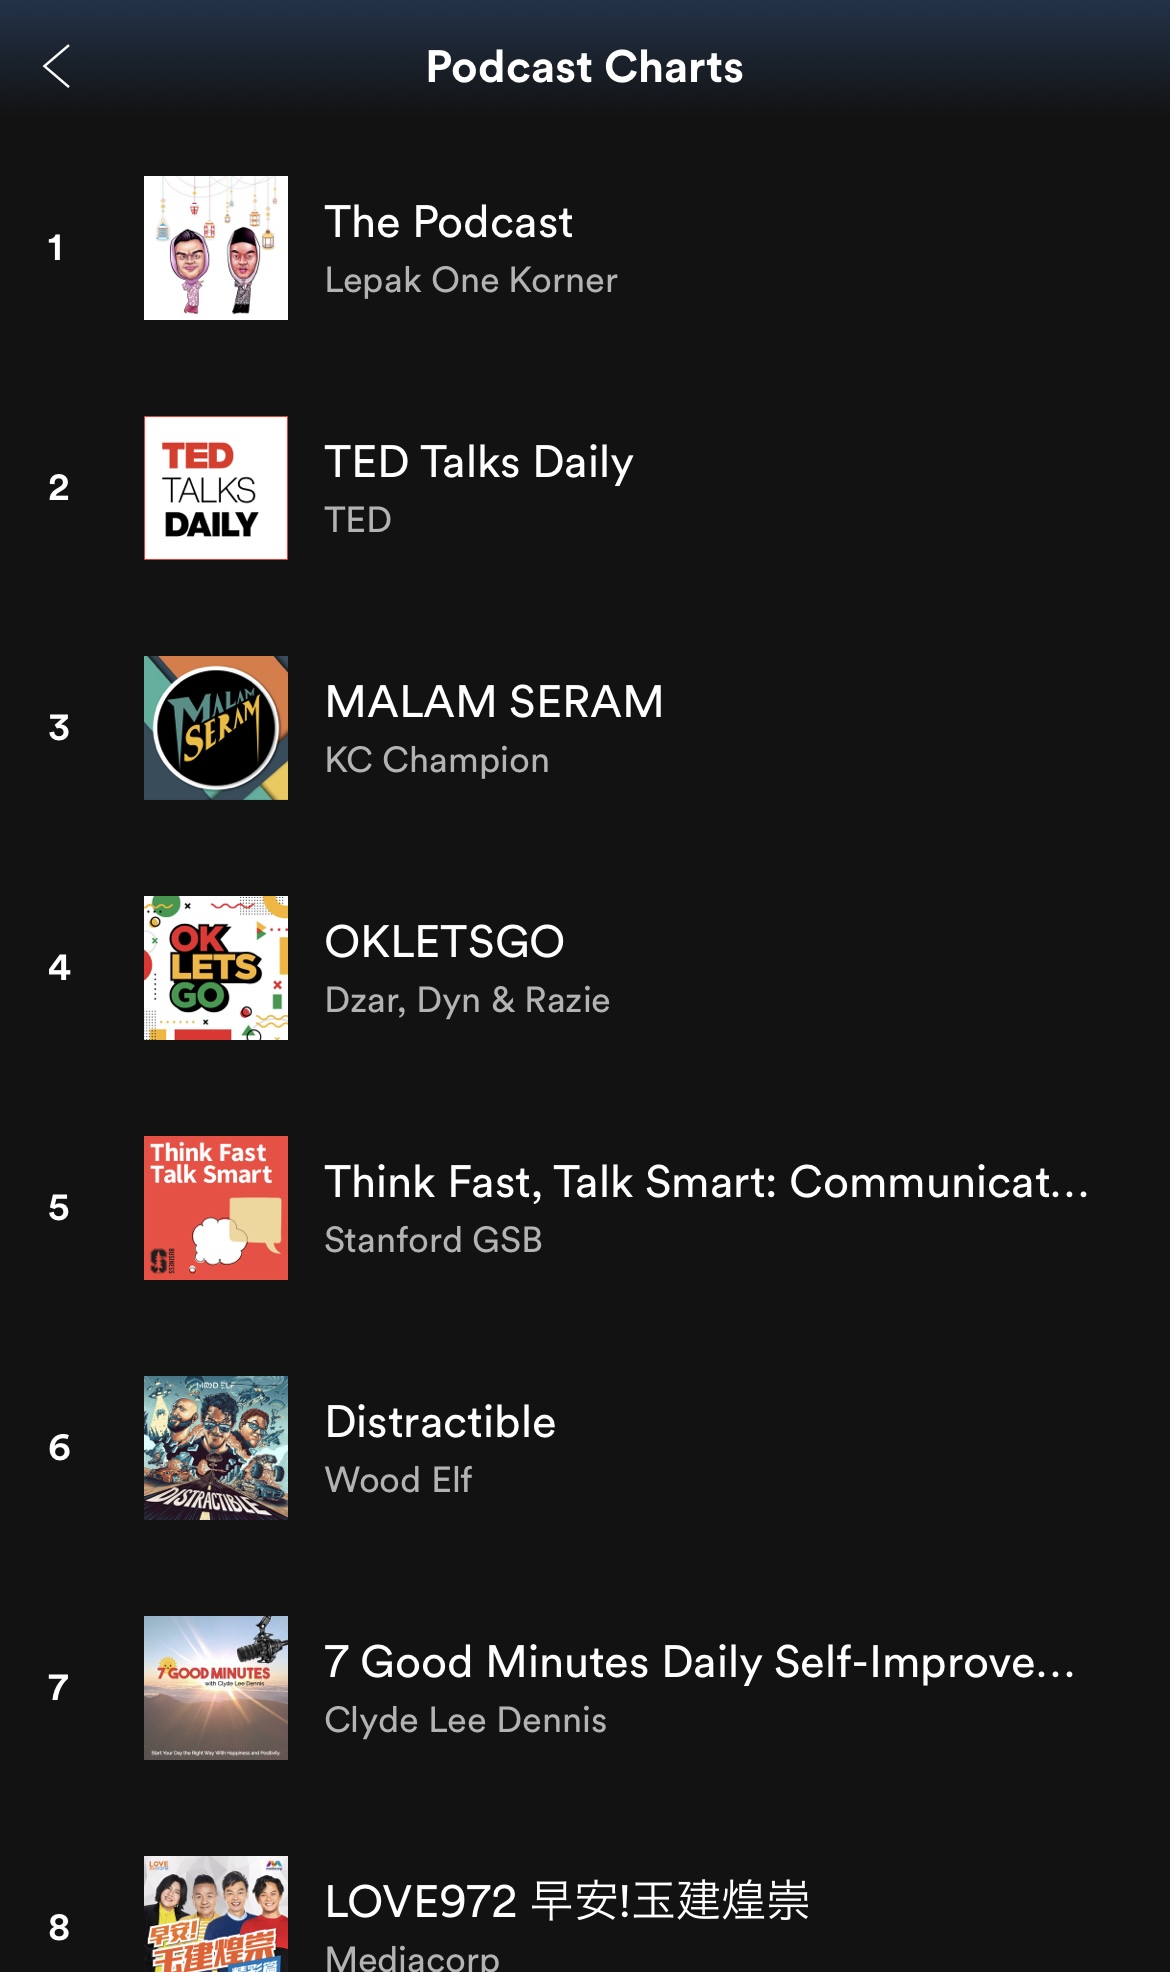Select publisher "Stanford GSB" subtitle
Viewport: 1170px width, 1972px height.
pyautogui.click(x=433, y=1241)
